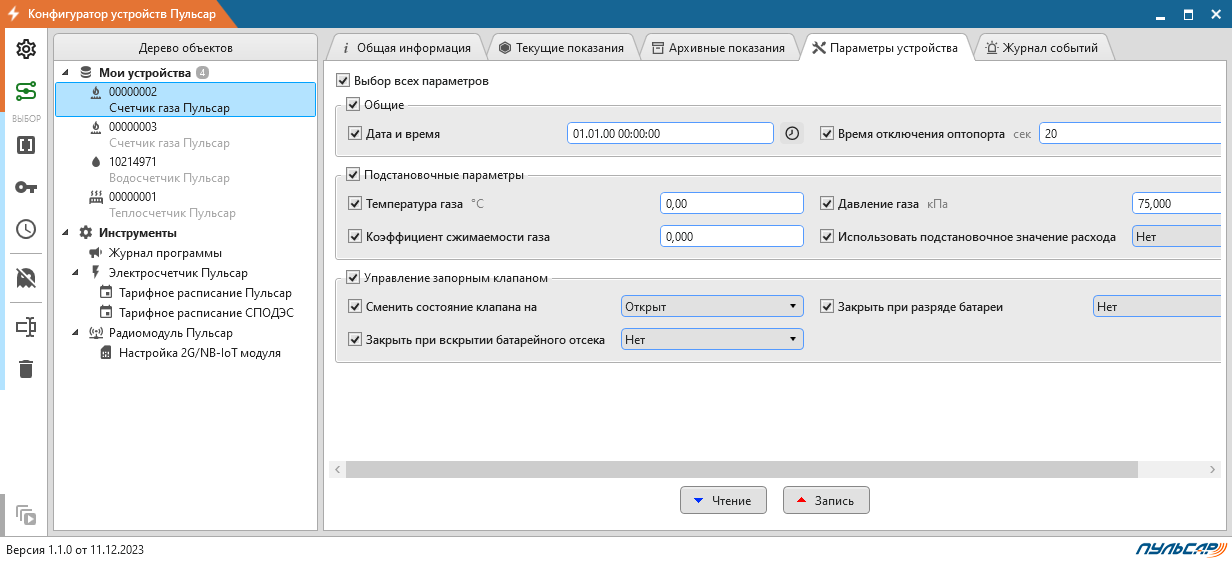Click lightning icon of Электросчетчик Пульсар
Viewport: 1232px width, 562px height.
[95, 273]
